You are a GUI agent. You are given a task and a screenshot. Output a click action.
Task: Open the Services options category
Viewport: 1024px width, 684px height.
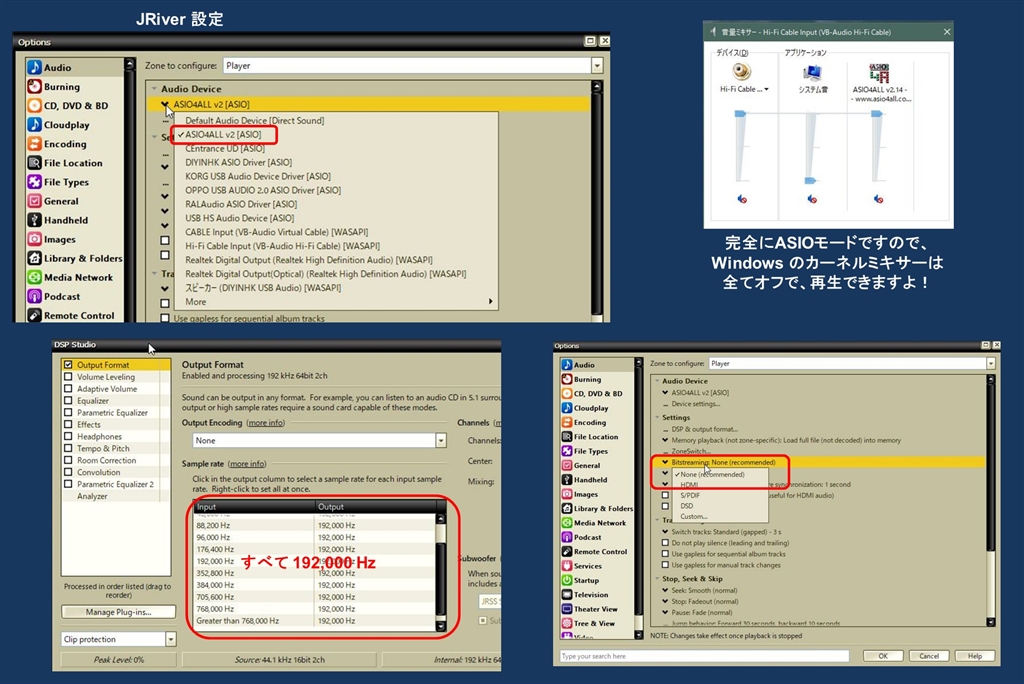tap(582, 566)
